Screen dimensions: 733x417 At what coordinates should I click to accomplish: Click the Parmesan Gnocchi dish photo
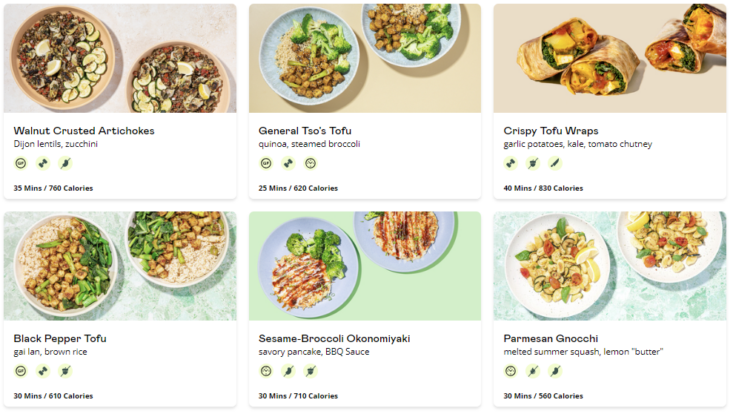[x=609, y=265]
